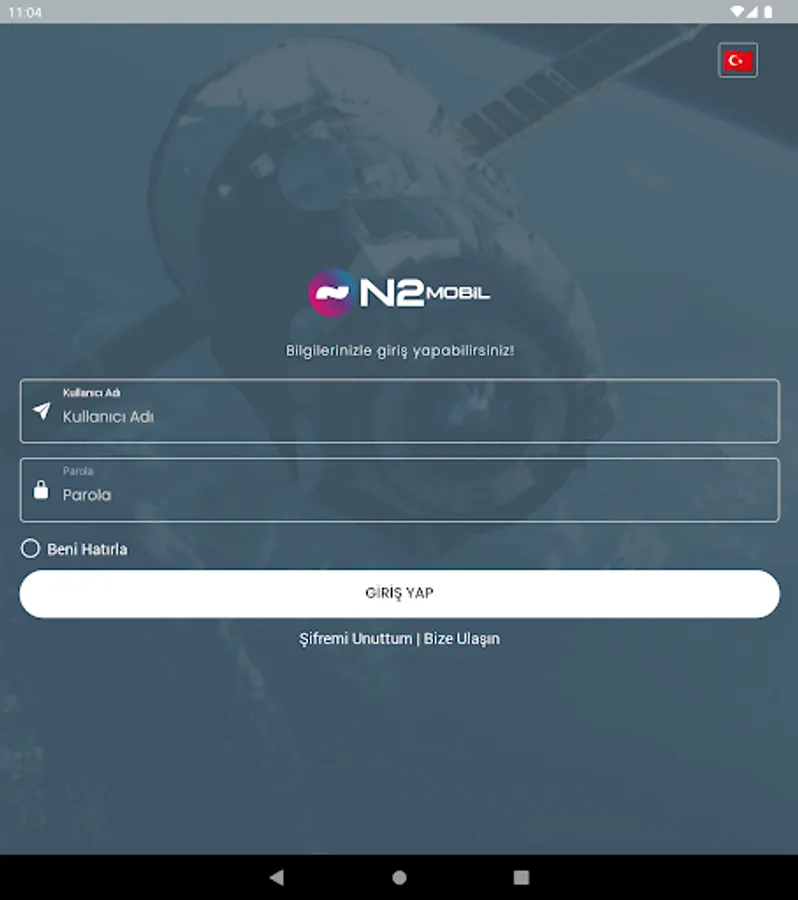
Task: Click the battery icon in status bar
Action: tap(768, 12)
